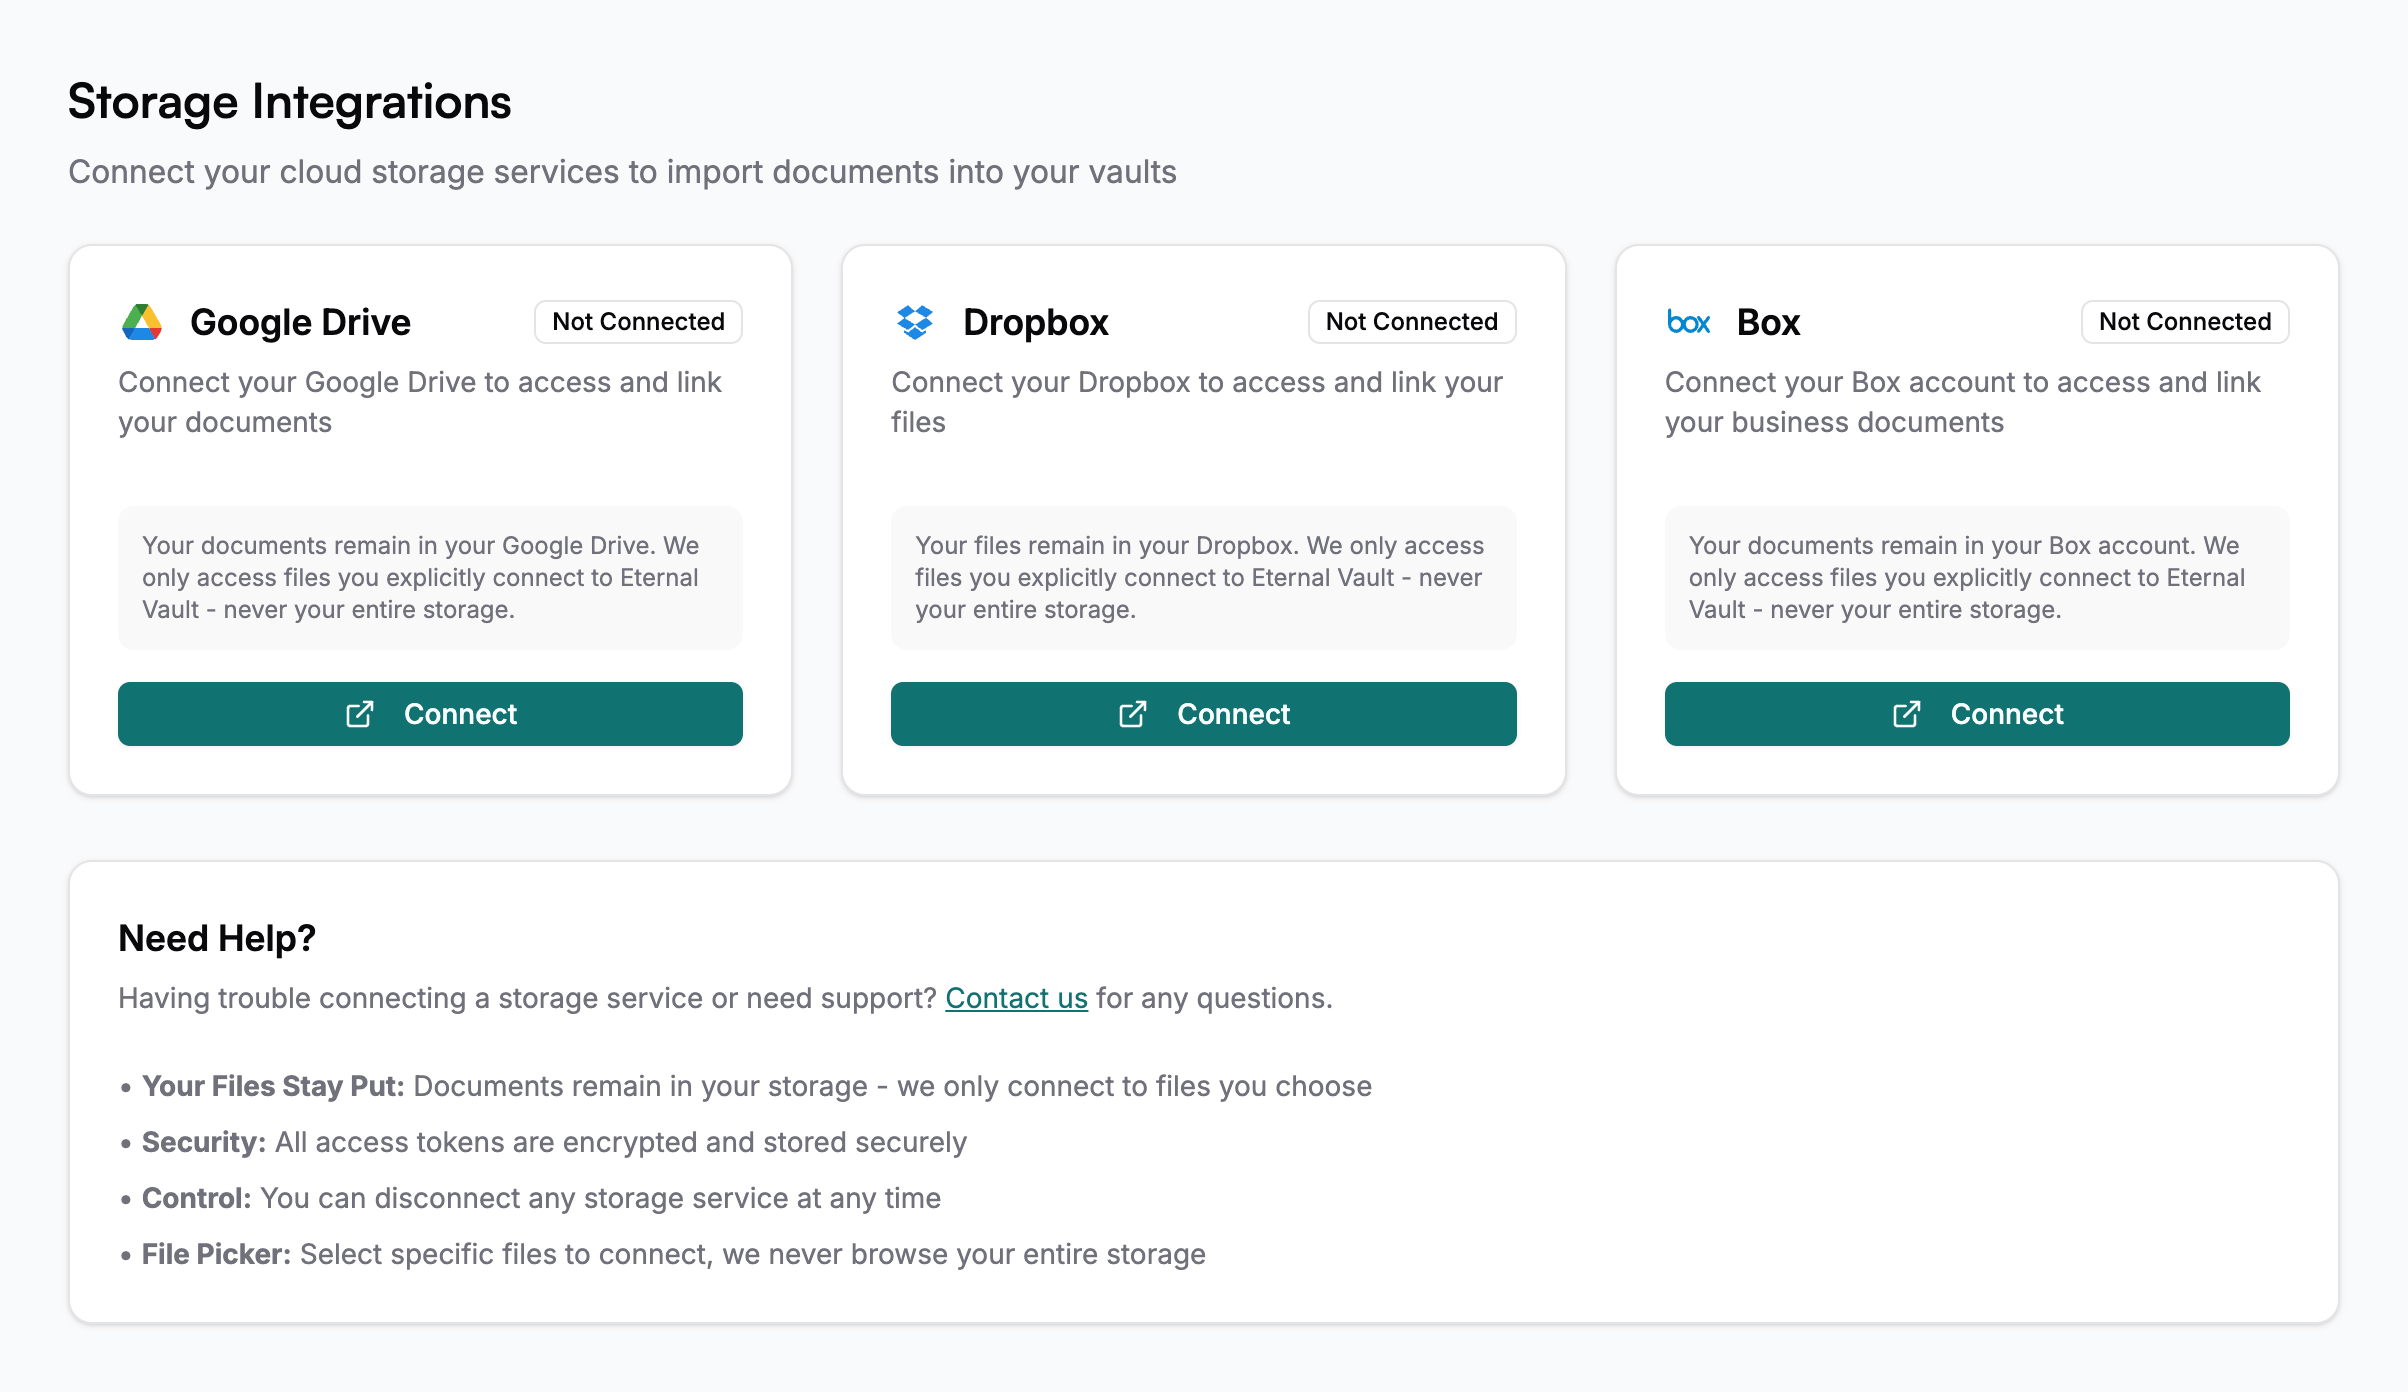Connect the Dropbox integration
The height and width of the screenshot is (1392, 2408).
(1203, 714)
